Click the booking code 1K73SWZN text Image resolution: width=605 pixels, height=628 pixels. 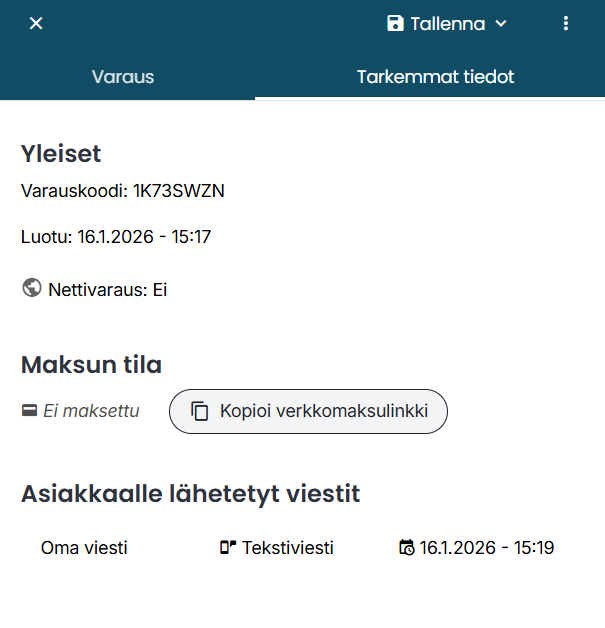[178, 191]
